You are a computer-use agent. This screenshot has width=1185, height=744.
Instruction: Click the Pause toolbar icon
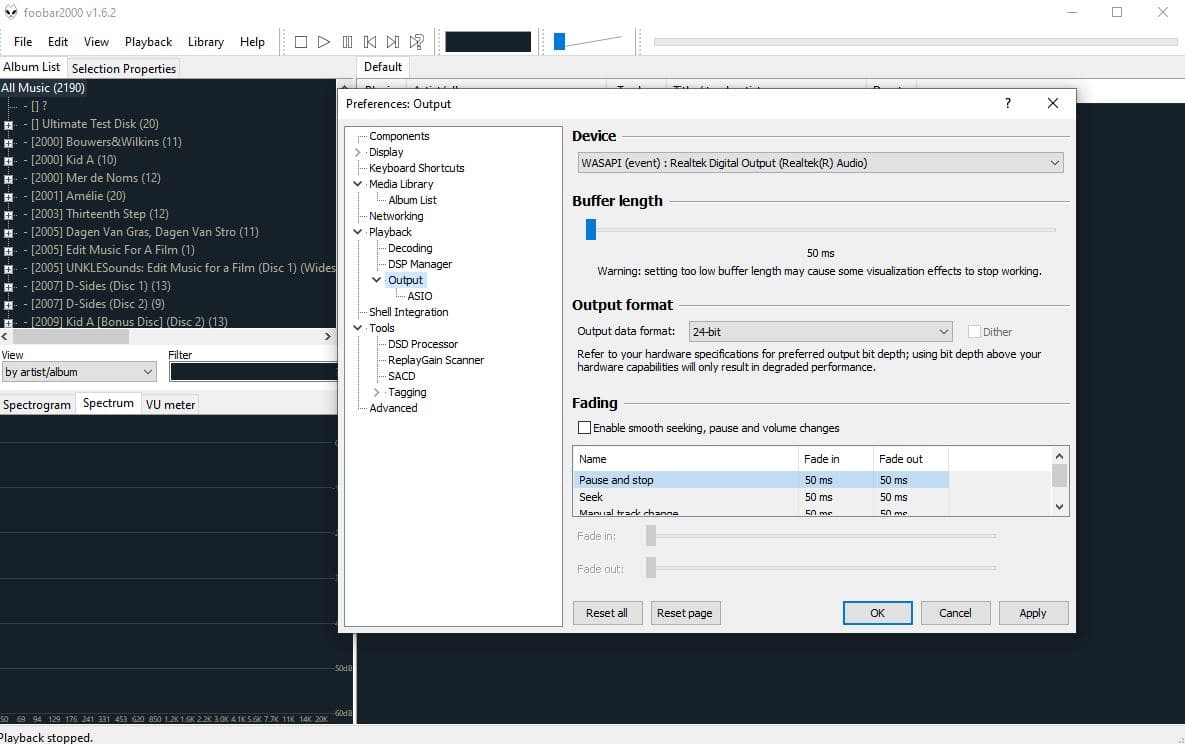(x=347, y=42)
